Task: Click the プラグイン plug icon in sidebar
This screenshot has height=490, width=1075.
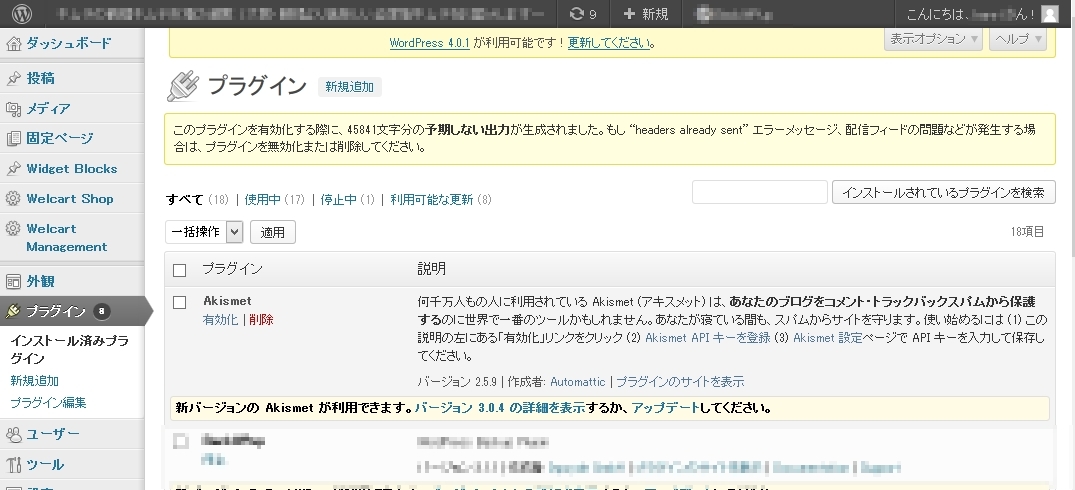Action: click(x=13, y=312)
